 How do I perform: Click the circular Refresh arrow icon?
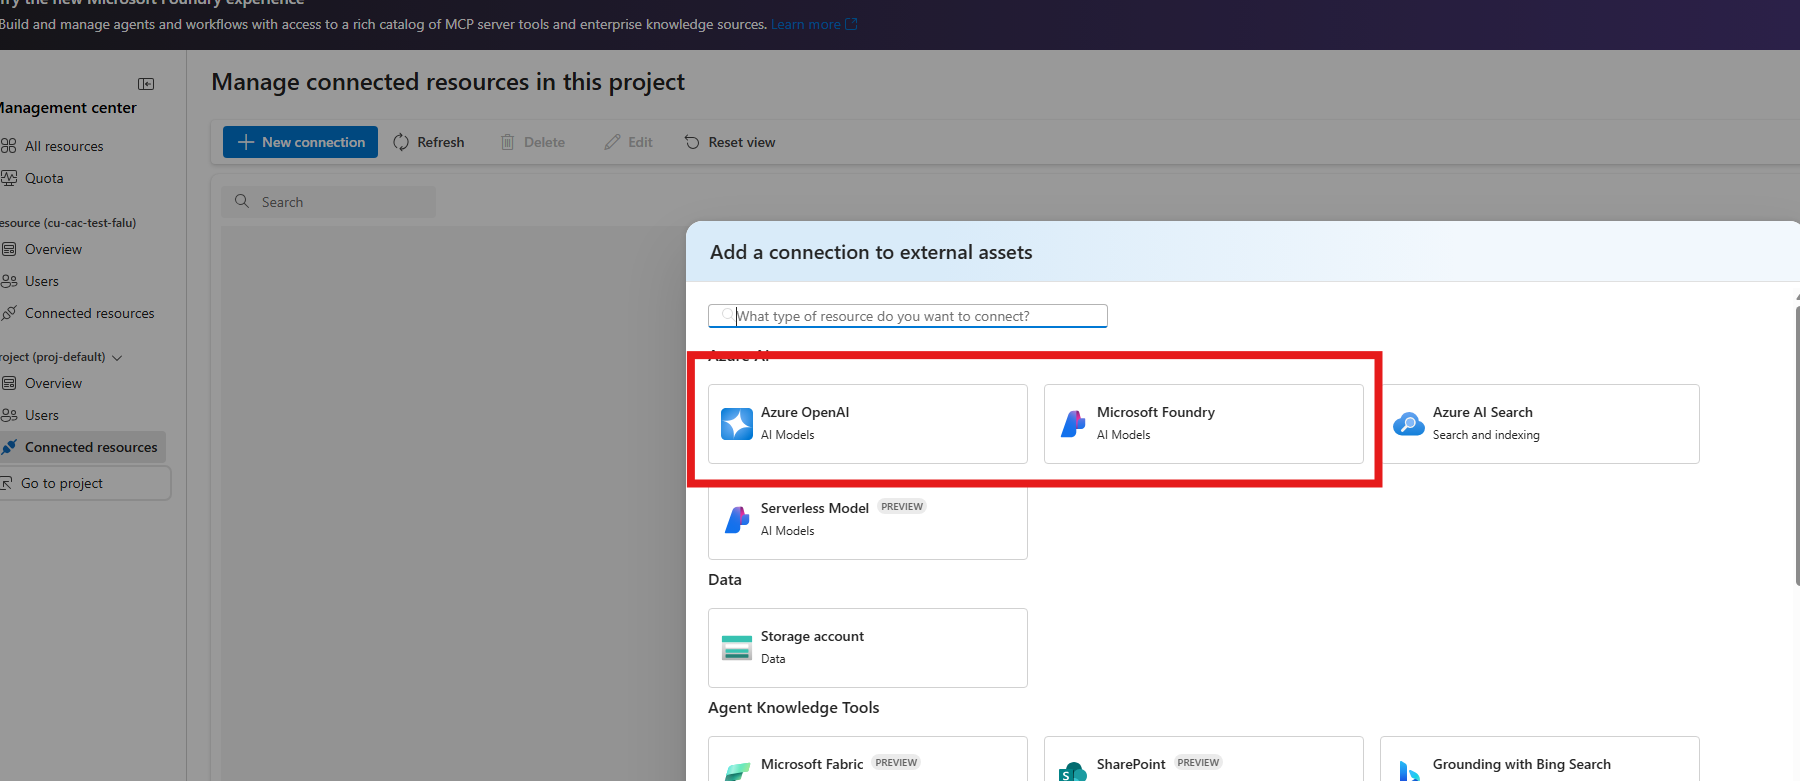point(401,142)
